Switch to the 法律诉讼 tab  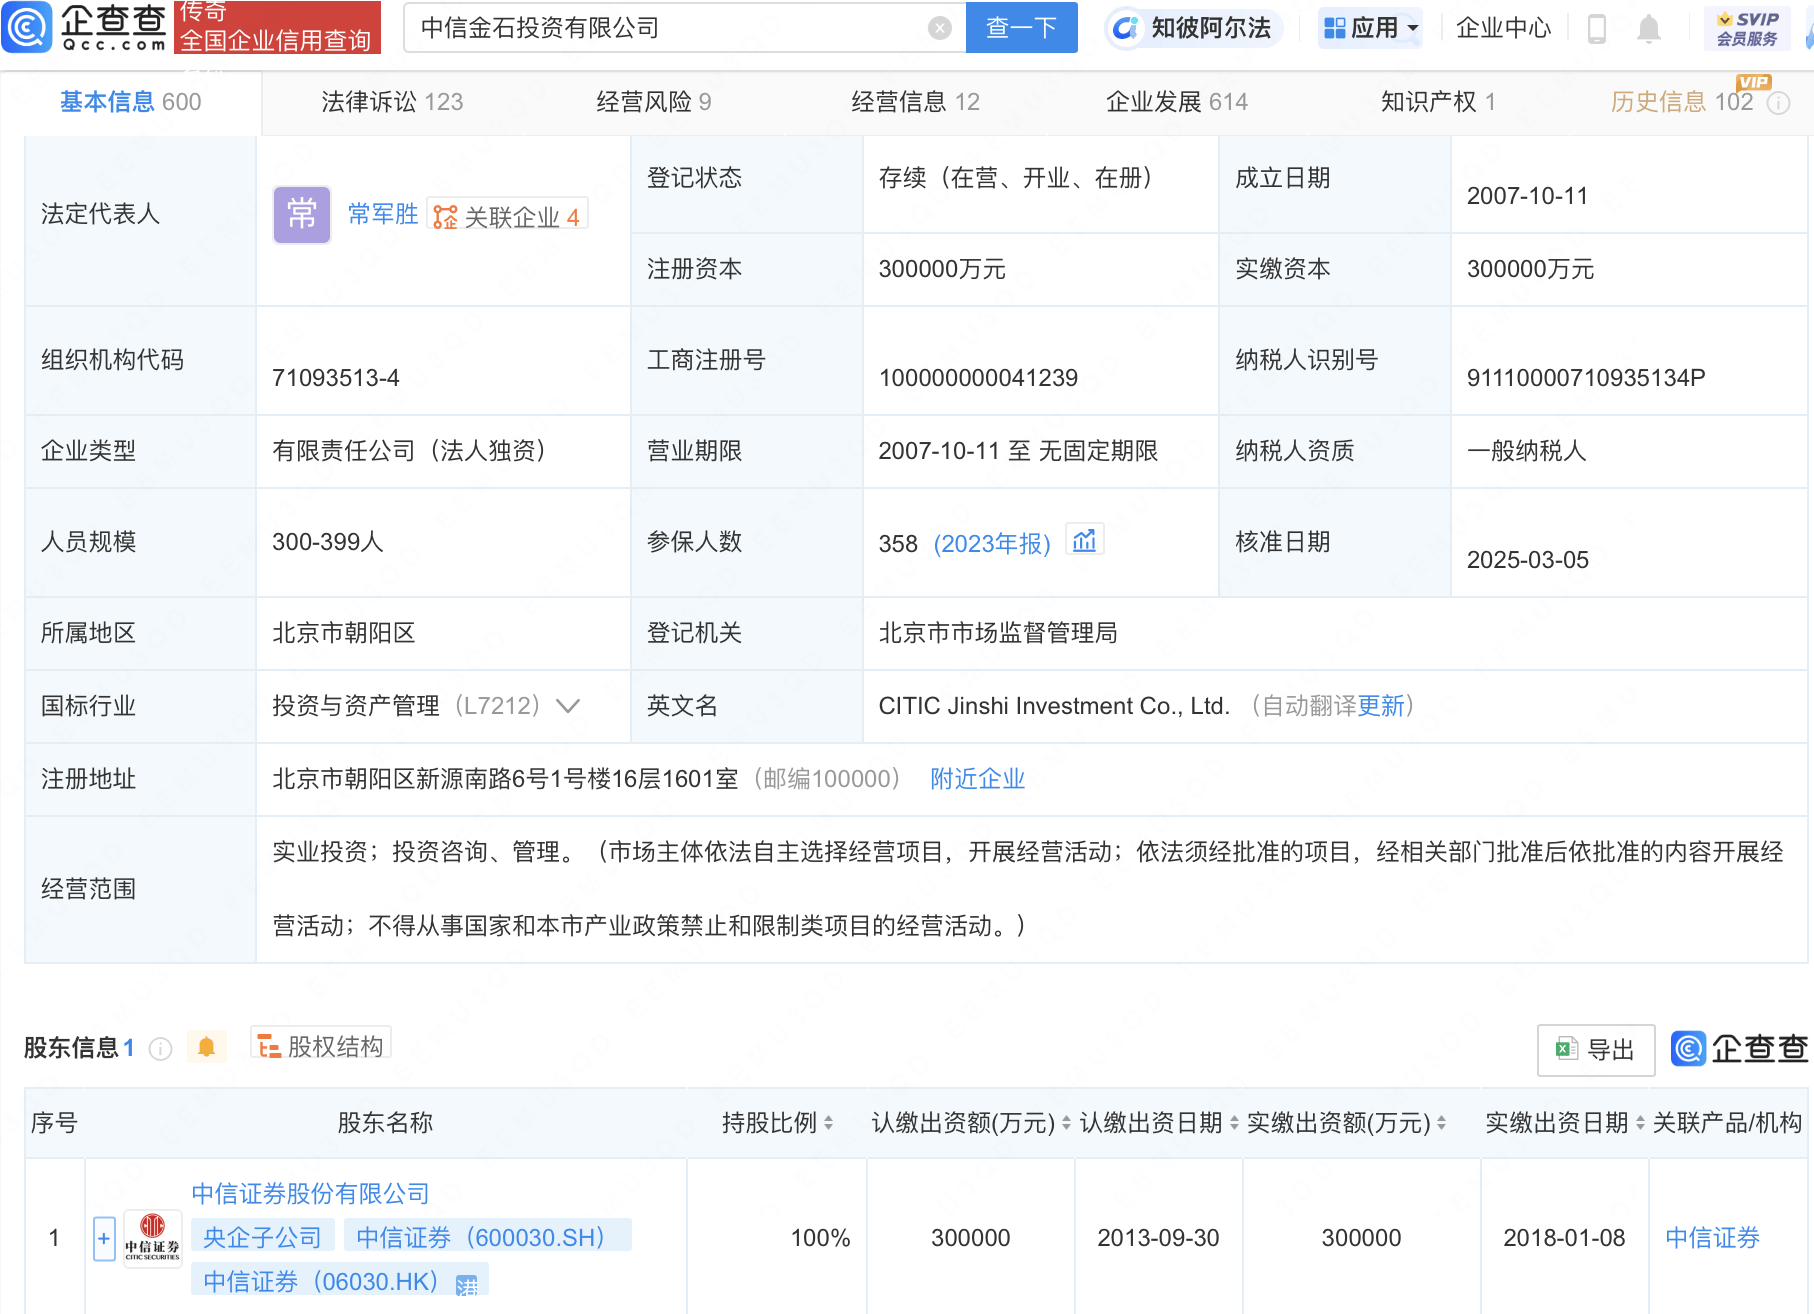[x=392, y=102]
